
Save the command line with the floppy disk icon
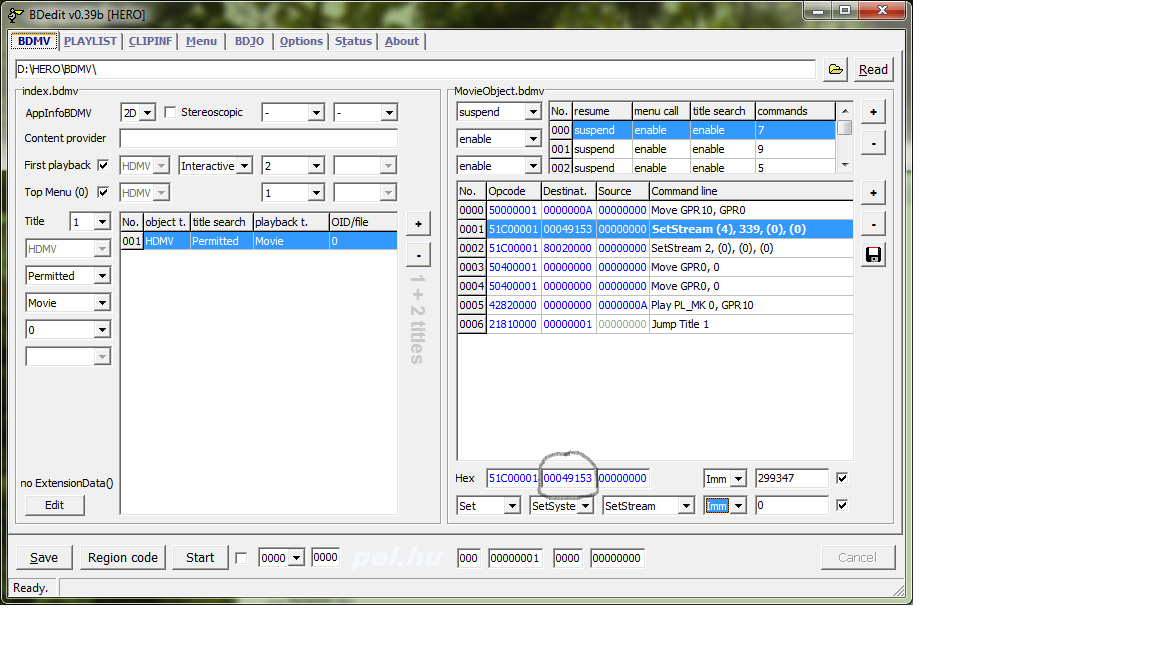873,255
